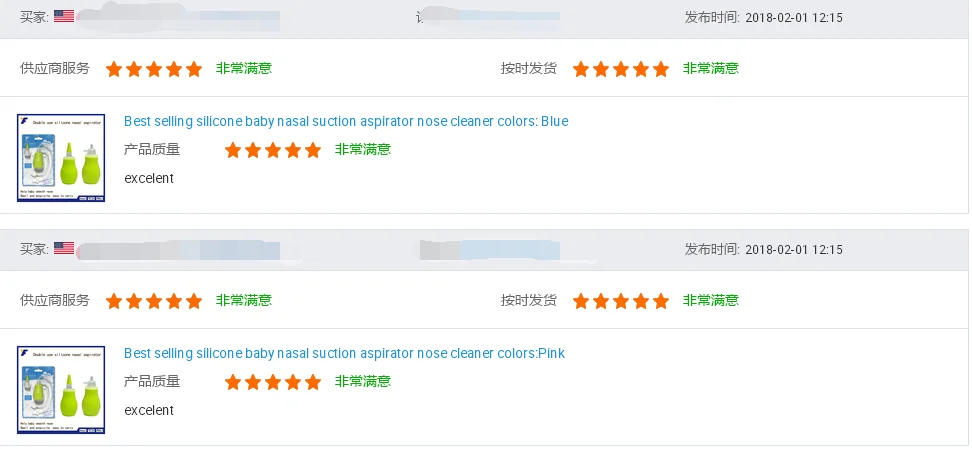Image resolution: width=972 pixels, height=449 pixels.
Task: Click the Blue aspirator product thumbnail
Action: [x=61, y=158]
